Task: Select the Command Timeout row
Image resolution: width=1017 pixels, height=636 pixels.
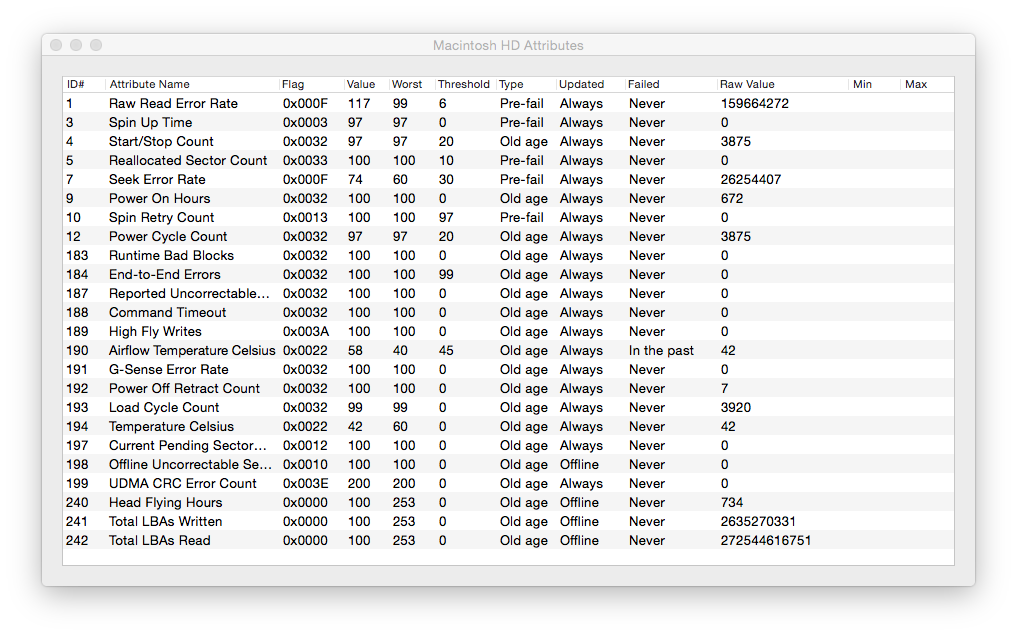Action: coord(508,312)
